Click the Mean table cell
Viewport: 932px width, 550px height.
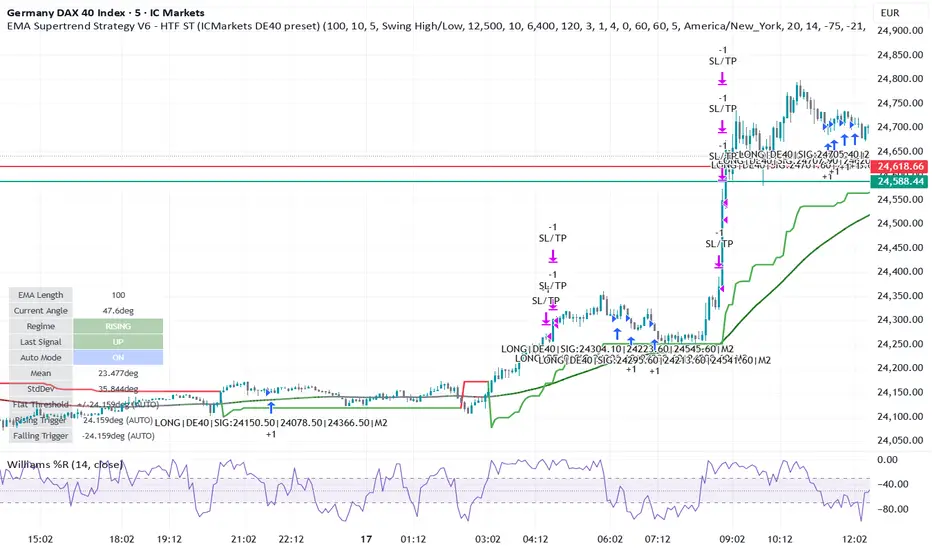pos(40,373)
